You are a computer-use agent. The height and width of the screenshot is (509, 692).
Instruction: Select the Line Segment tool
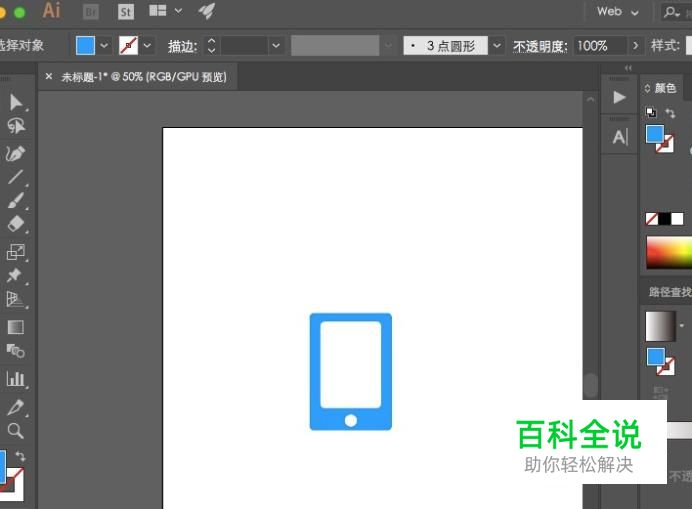(15, 177)
